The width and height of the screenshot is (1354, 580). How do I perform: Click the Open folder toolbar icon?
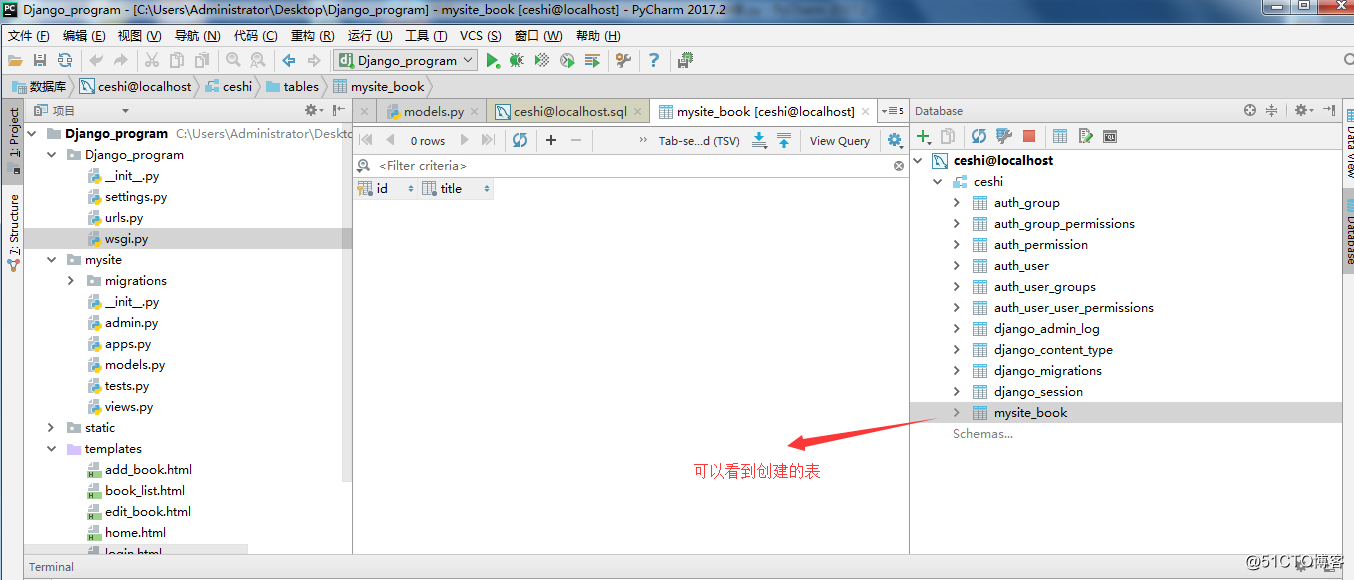point(15,61)
